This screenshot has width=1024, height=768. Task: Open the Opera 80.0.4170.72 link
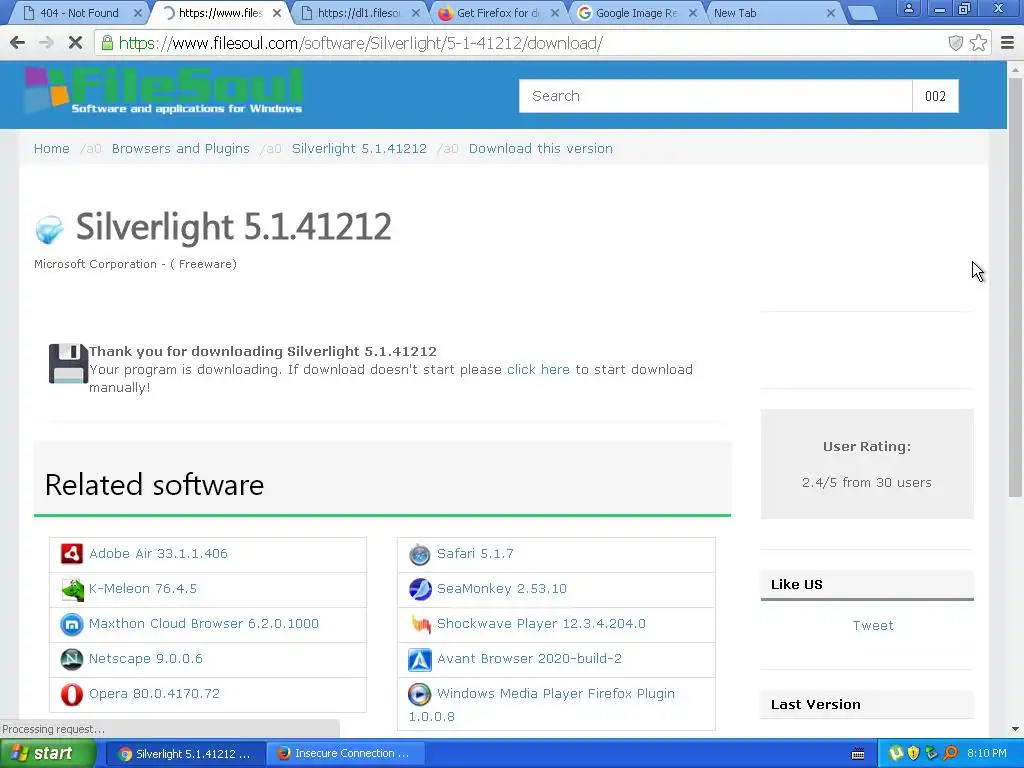tap(154, 694)
